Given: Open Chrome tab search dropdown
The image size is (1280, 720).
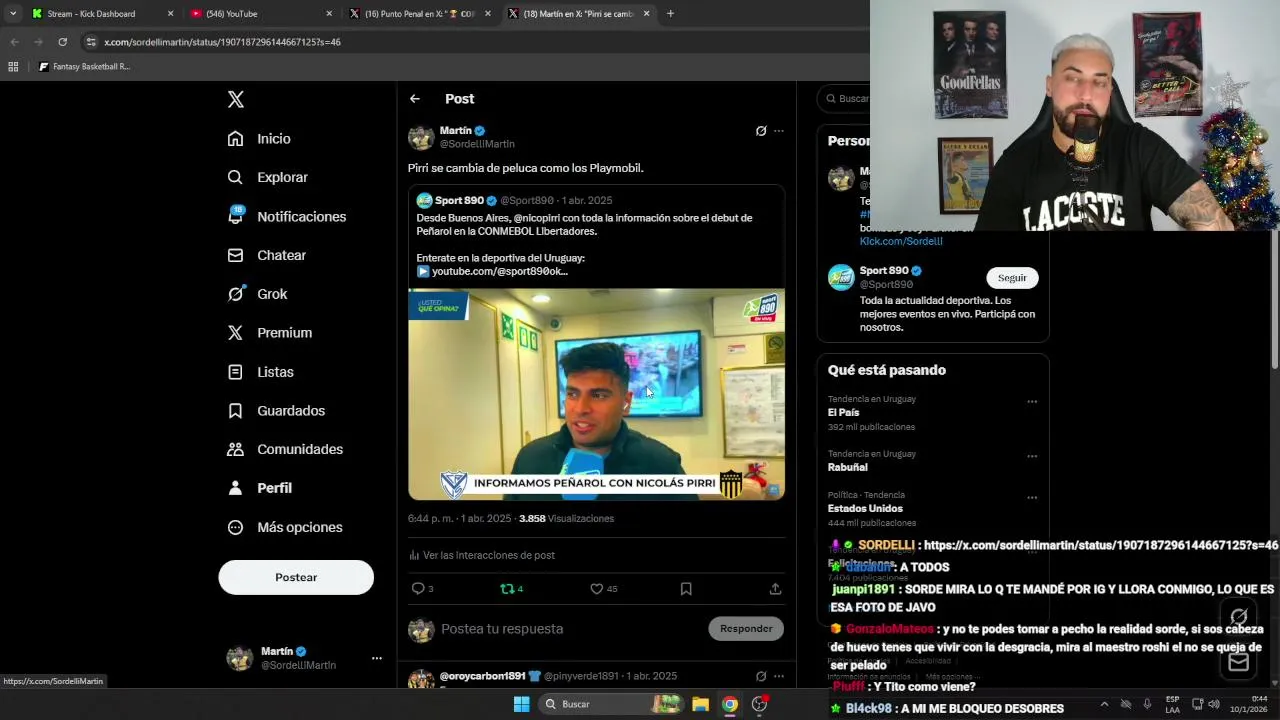Looking at the screenshot, I should (x=13, y=14).
